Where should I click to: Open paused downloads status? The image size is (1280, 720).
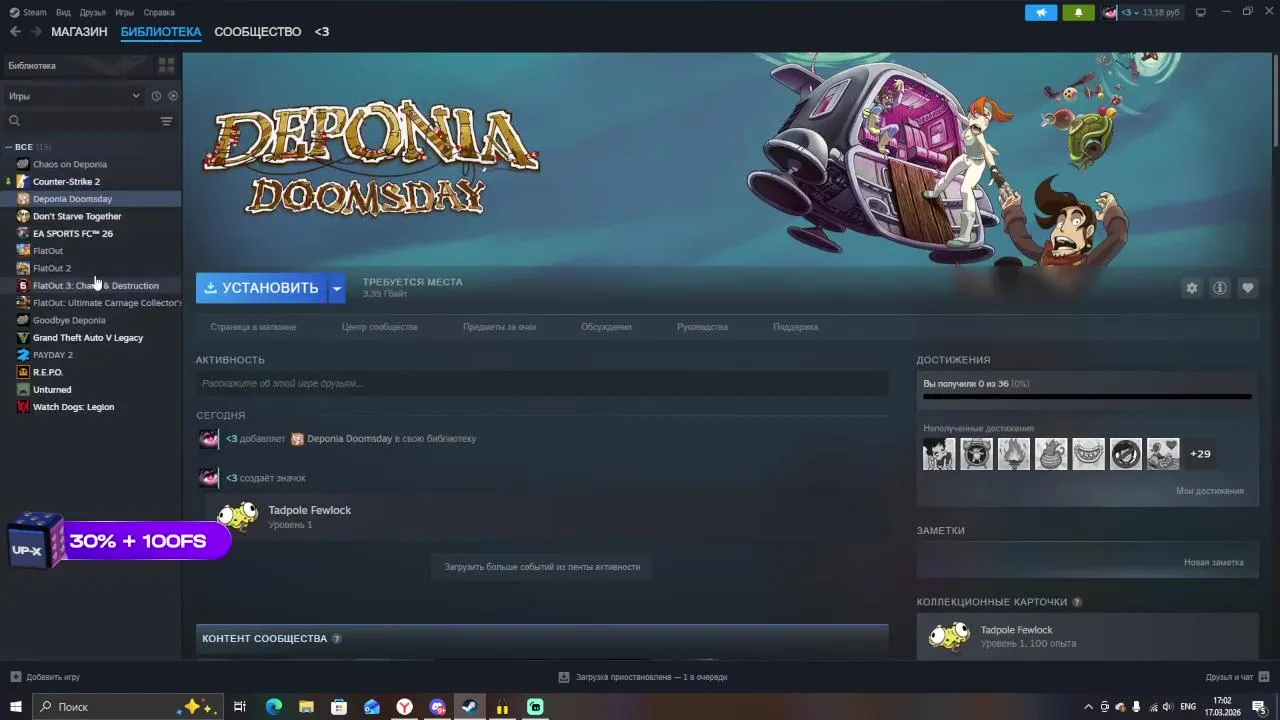click(642, 677)
